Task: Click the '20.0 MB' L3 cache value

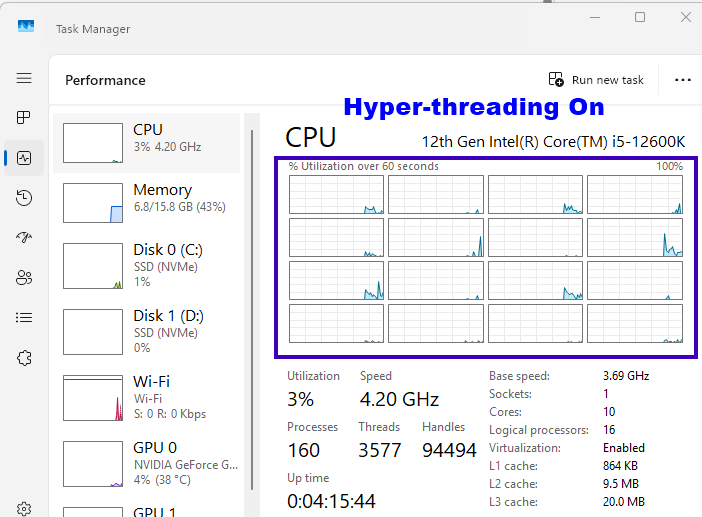Action: click(x=624, y=502)
